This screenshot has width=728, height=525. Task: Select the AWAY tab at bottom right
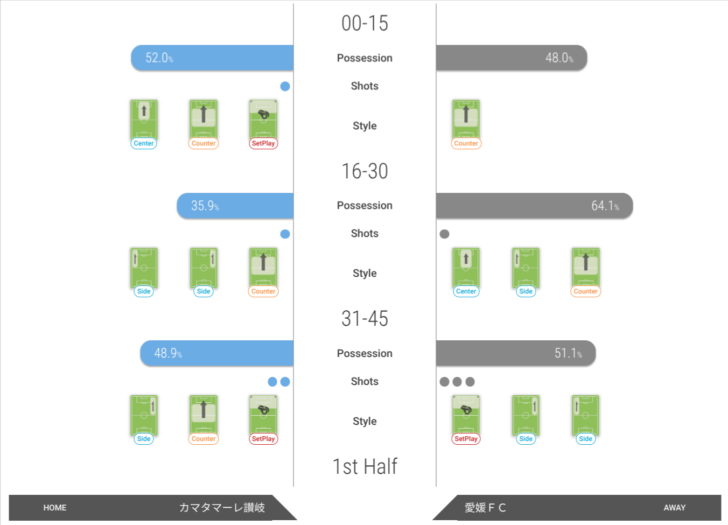(674, 508)
